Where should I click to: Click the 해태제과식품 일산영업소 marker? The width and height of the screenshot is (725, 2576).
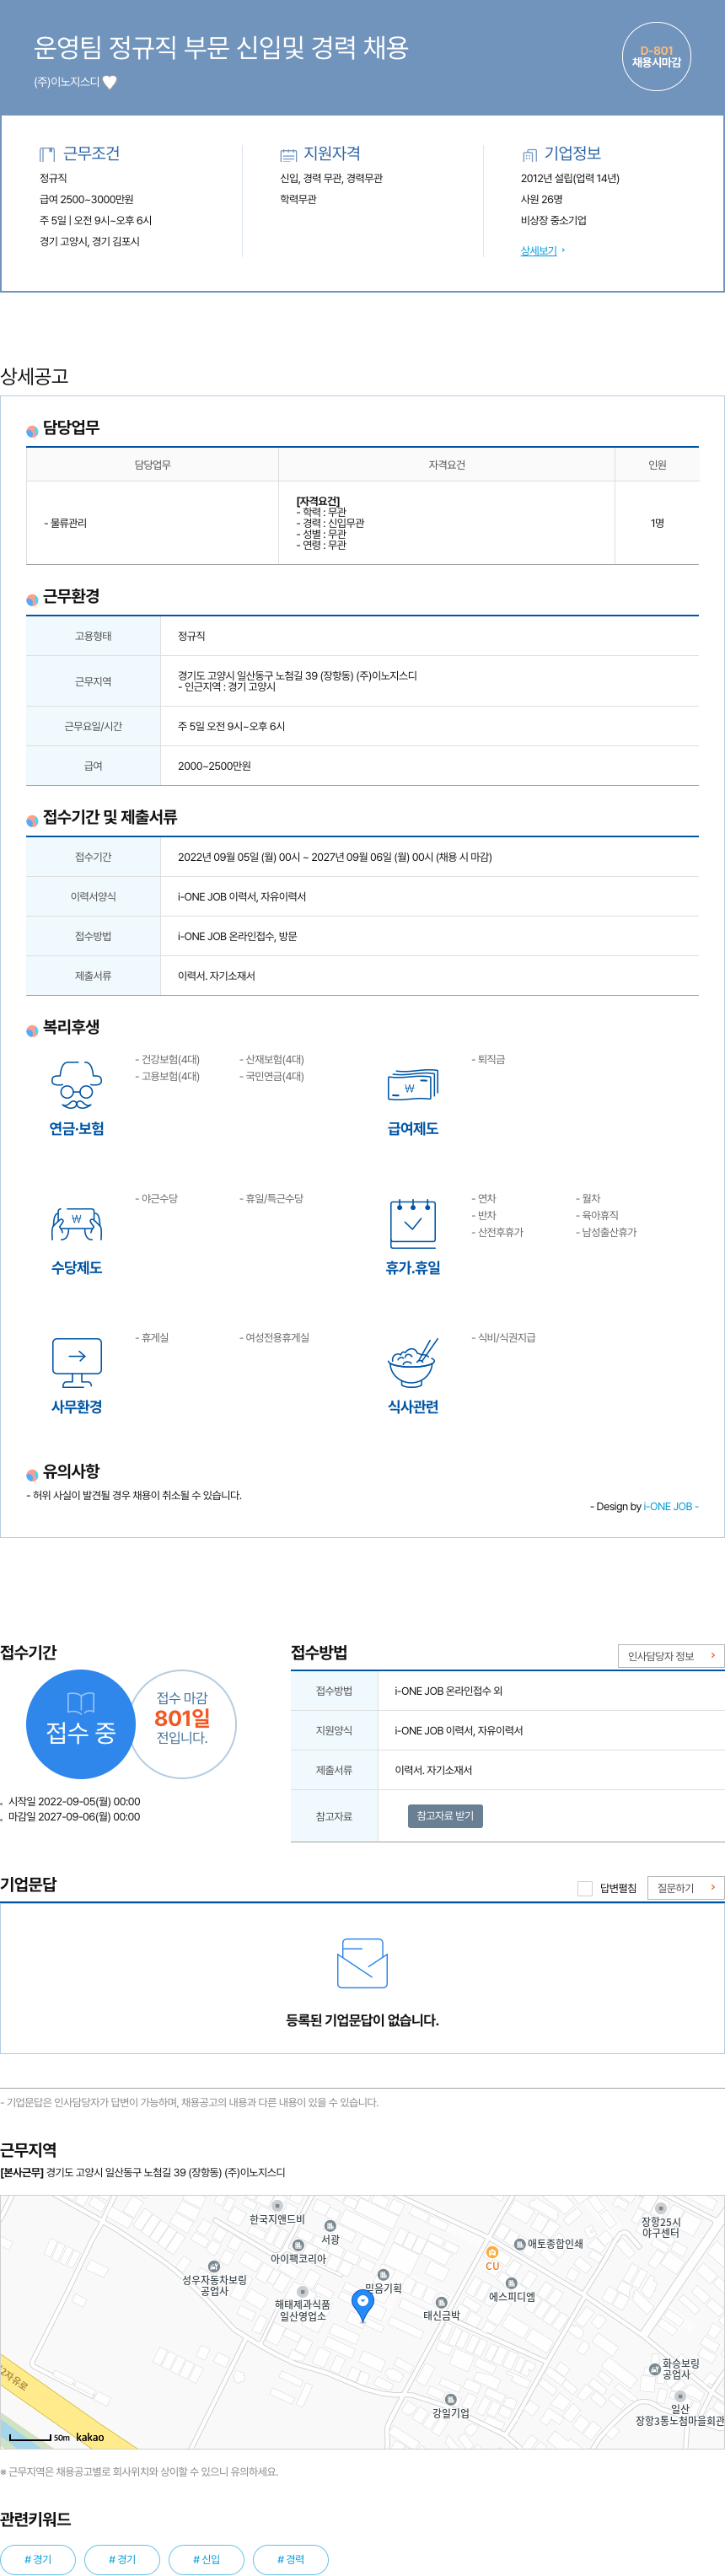pyautogui.click(x=302, y=2291)
